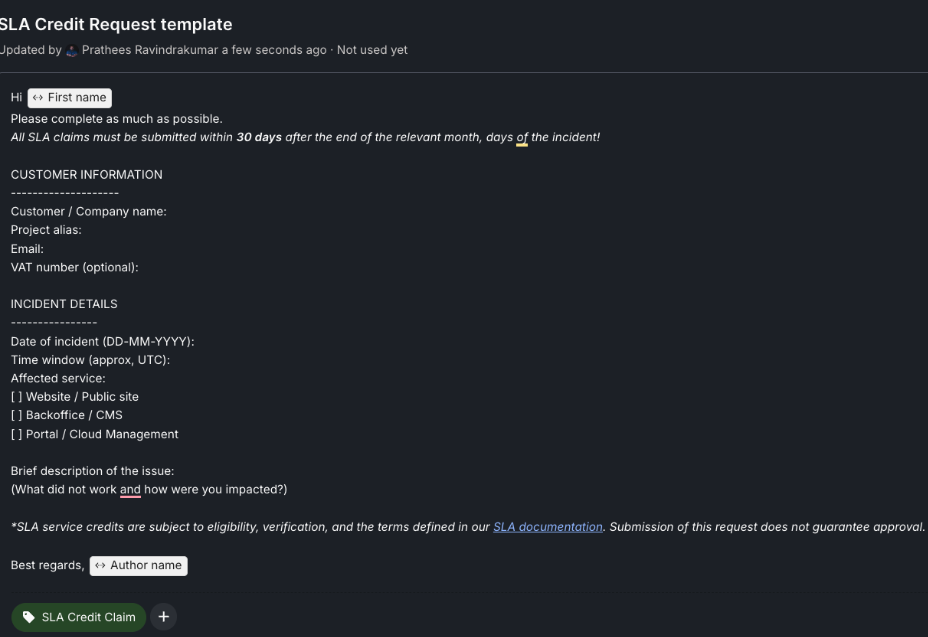Click the SLA Credit Request template title
This screenshot has width=928, height=637.
(x=116, y=24)
